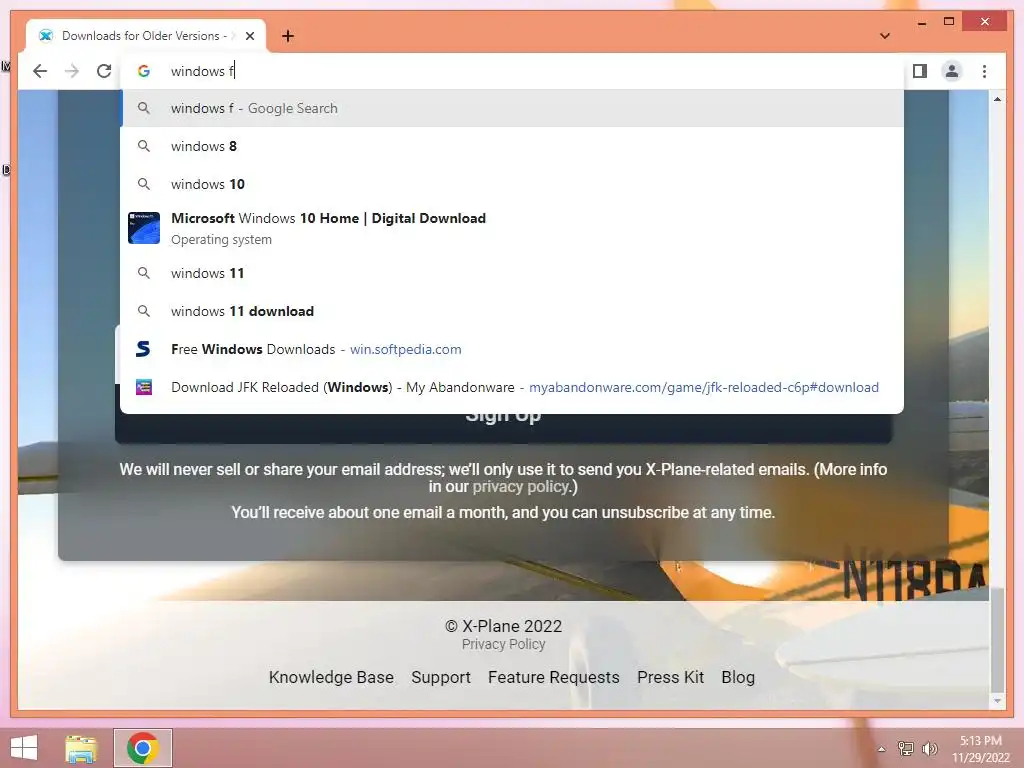Click the X-Plane favicon on the tab
Viewport: 1024px width, 768px height.
[x=46, y=36]
